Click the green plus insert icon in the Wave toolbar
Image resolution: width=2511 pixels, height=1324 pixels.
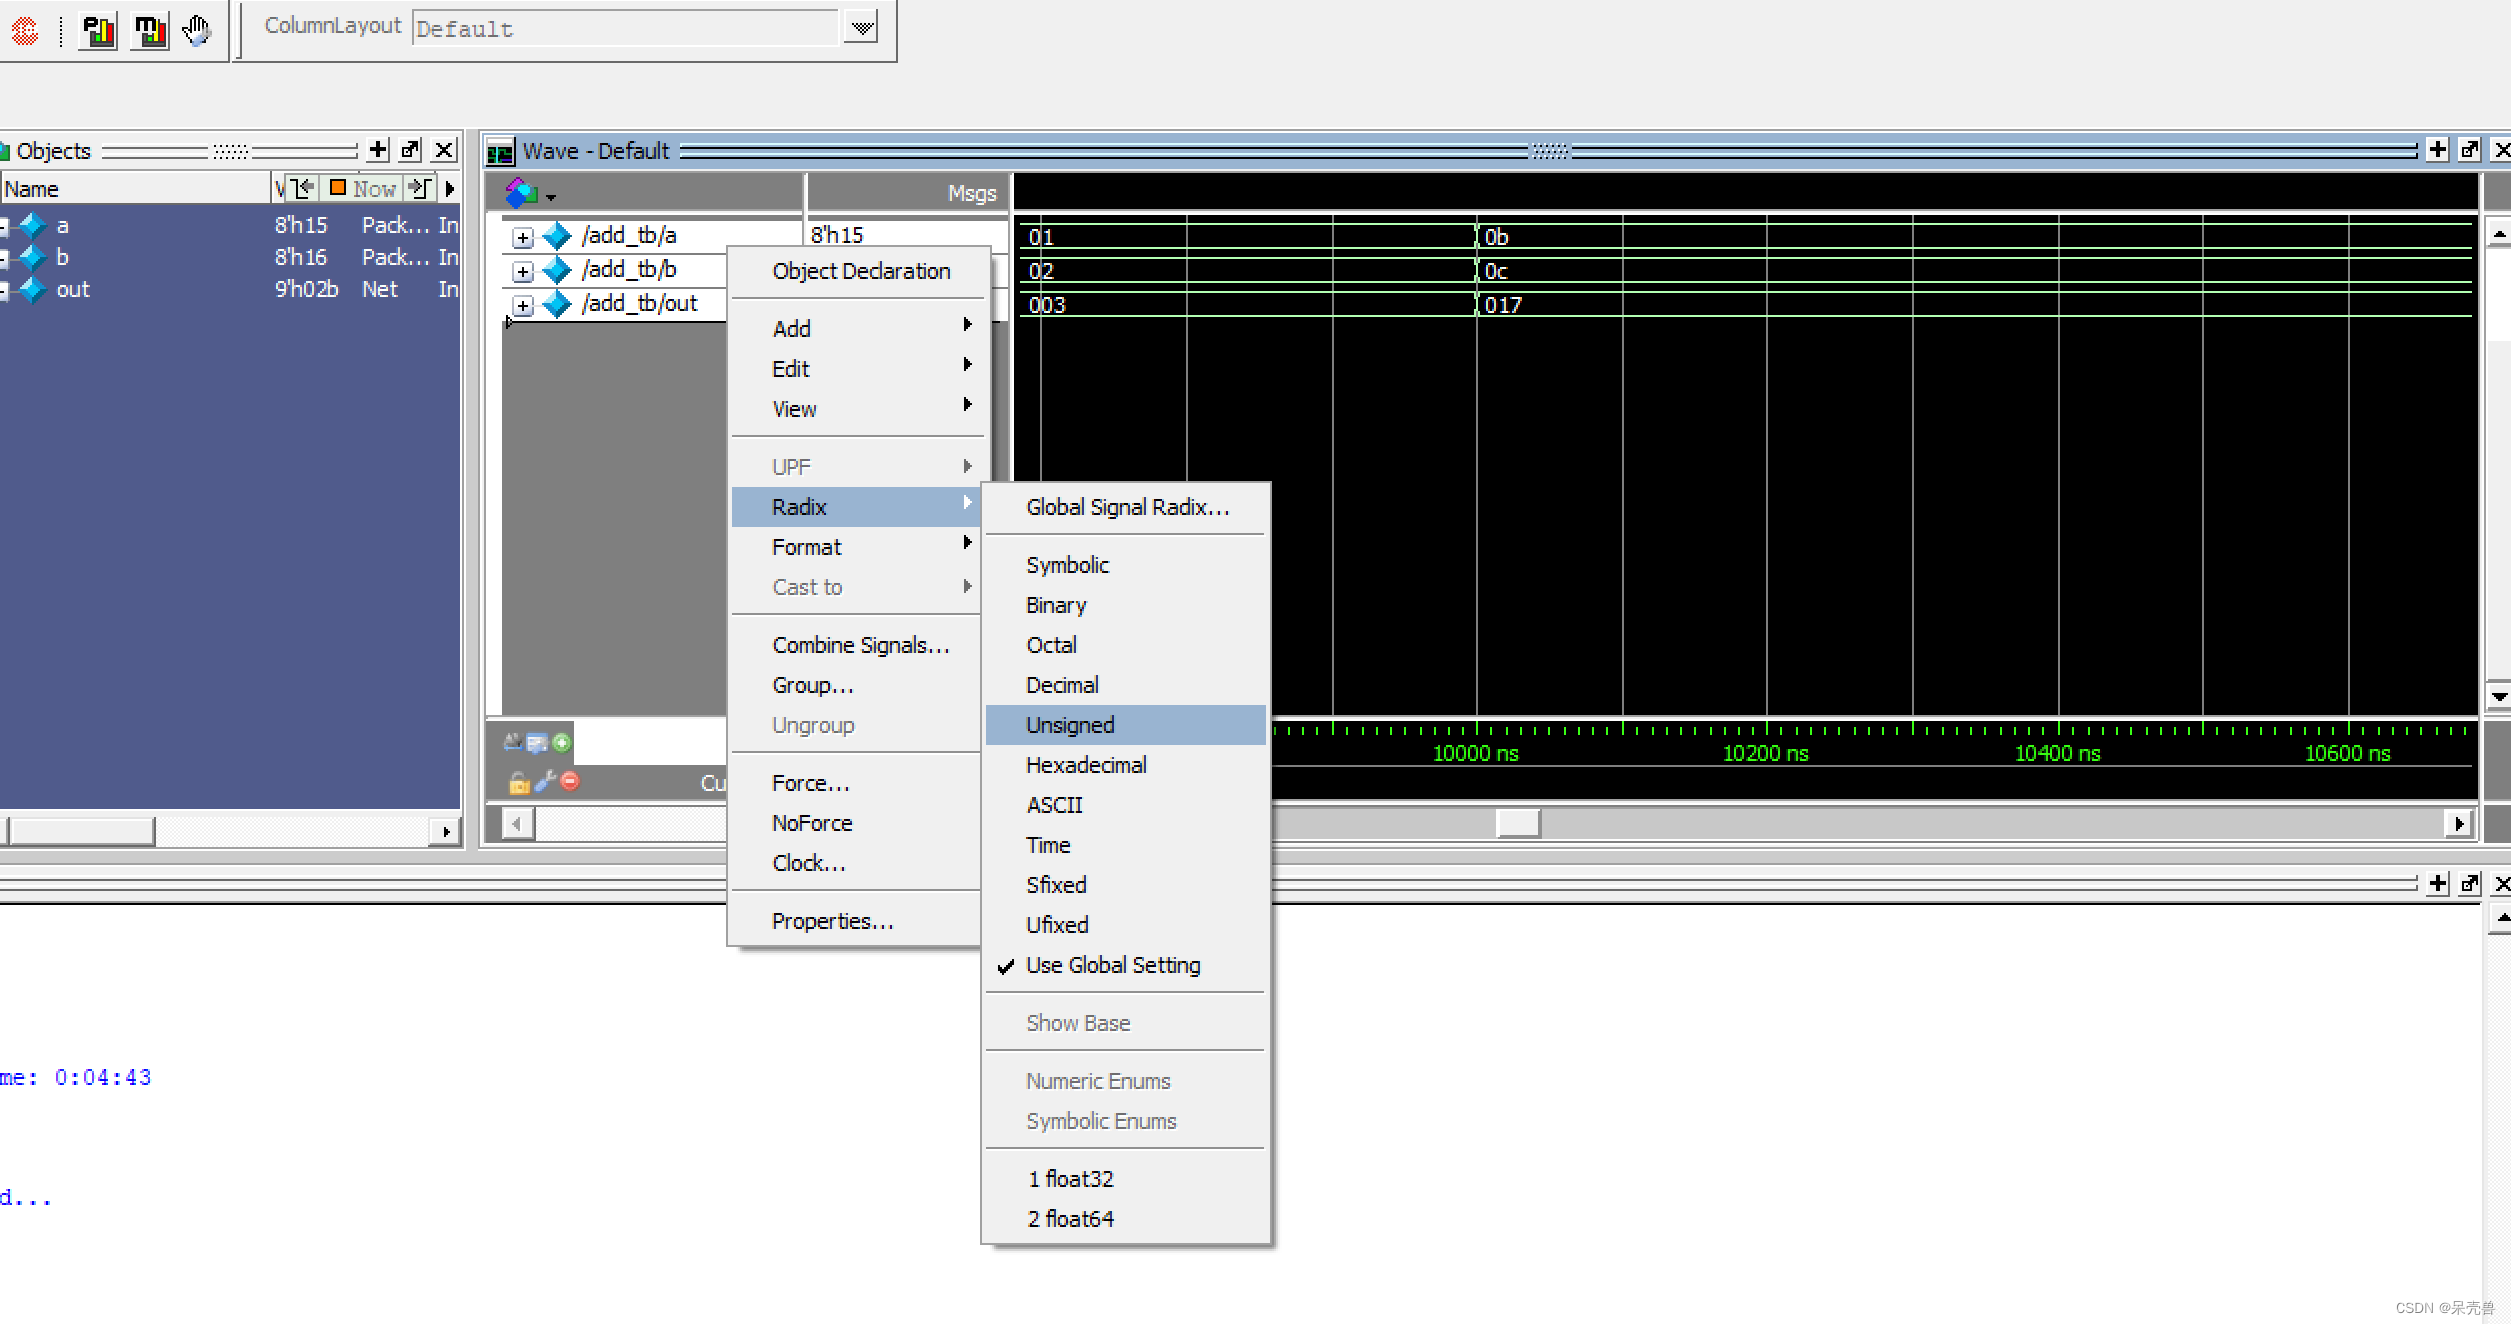point(561,743)
